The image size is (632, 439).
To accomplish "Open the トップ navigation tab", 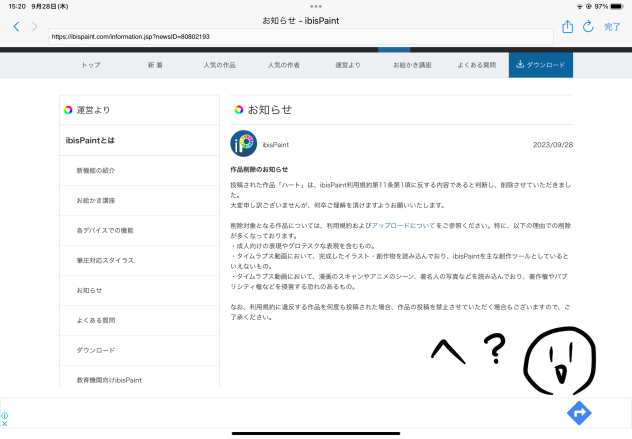I will (91, 65).
